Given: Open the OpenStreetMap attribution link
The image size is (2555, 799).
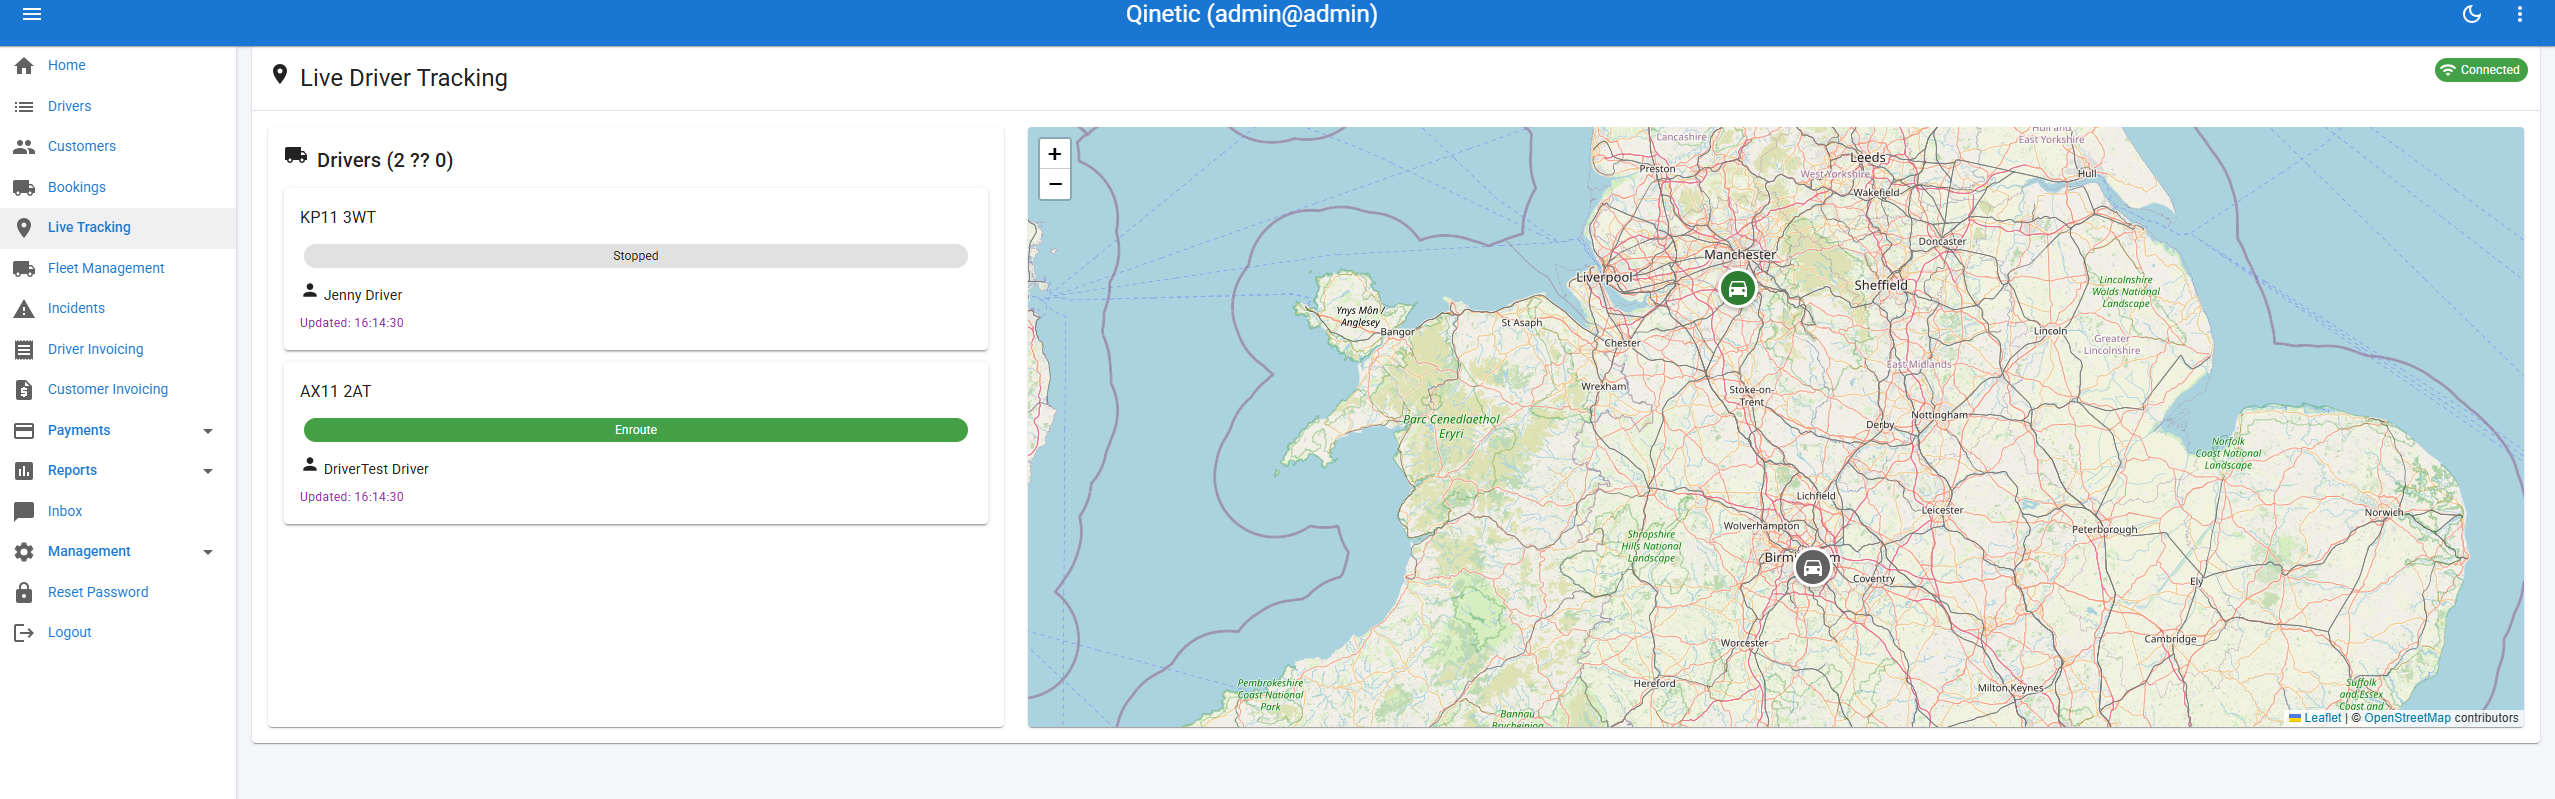Looking at the screenshot, I should pos(2407,718).
